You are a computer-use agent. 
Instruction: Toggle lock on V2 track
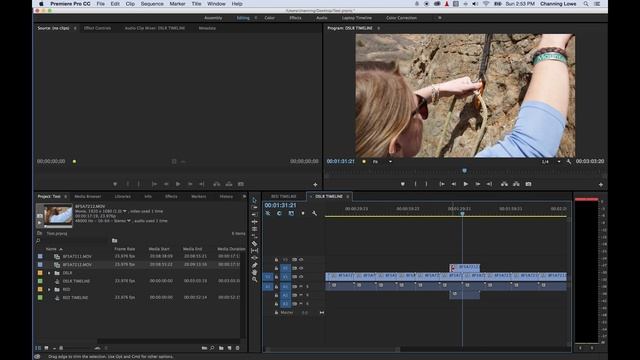(x=276, y=268)
